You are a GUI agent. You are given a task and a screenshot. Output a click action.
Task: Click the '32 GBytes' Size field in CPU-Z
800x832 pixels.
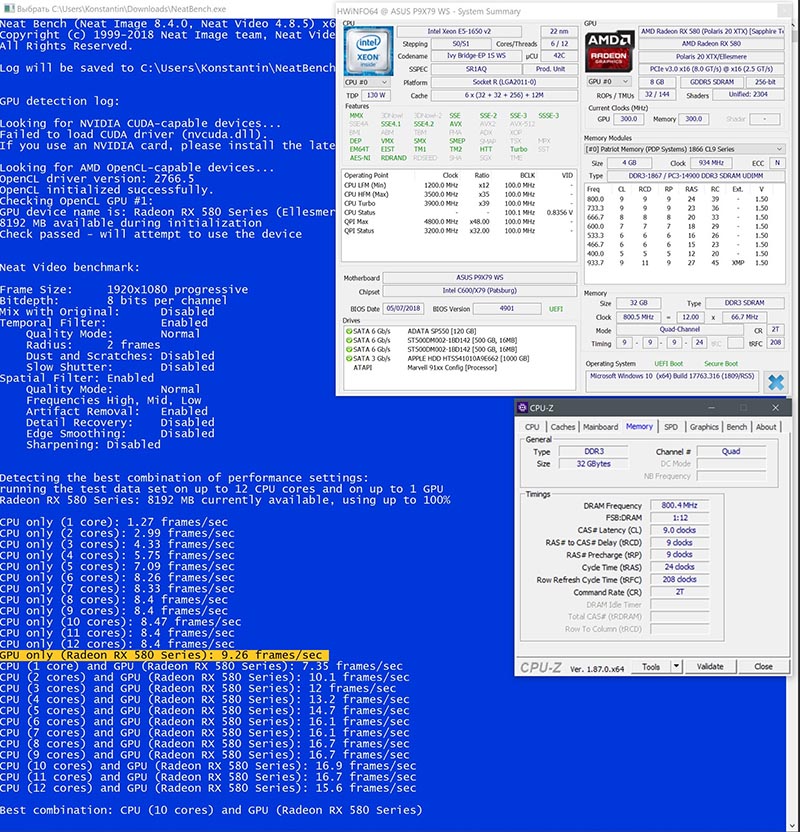[593, 464]
